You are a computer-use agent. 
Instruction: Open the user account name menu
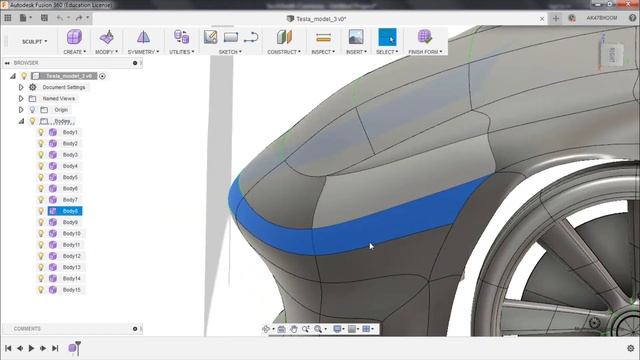[x=602, y=18]
